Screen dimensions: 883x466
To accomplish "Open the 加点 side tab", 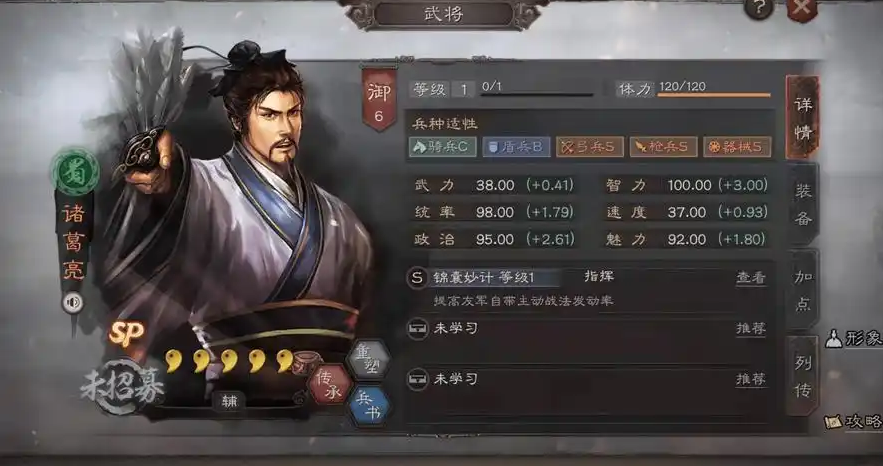I will point(803,290).
